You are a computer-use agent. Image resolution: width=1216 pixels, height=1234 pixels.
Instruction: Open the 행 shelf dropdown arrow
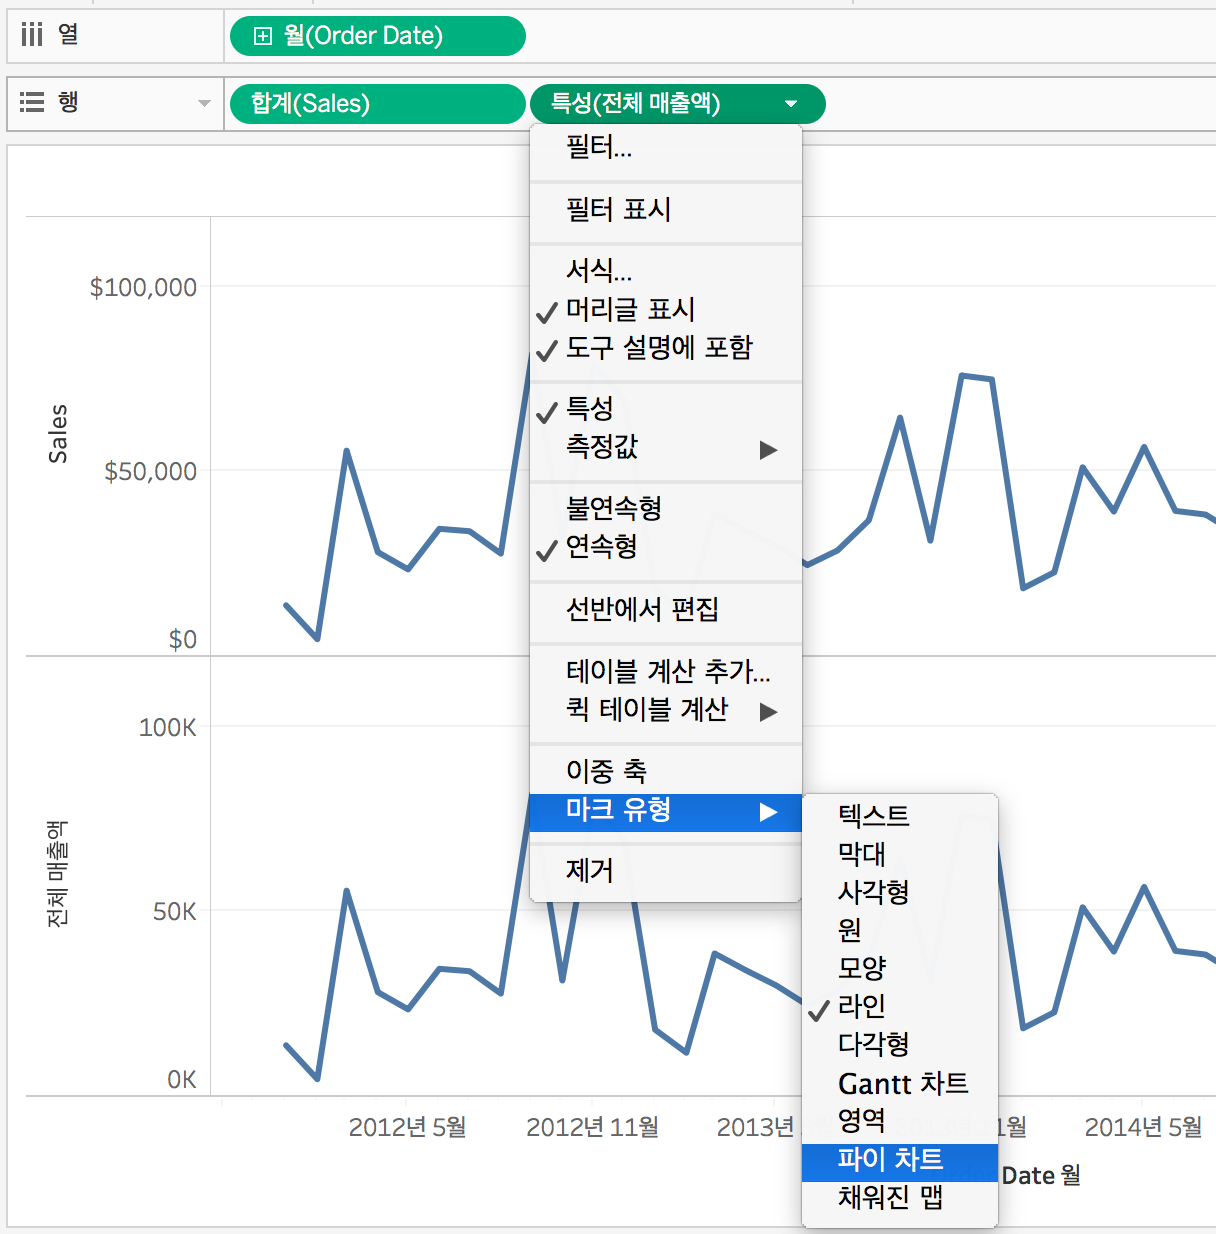click(x=204, y=103)
